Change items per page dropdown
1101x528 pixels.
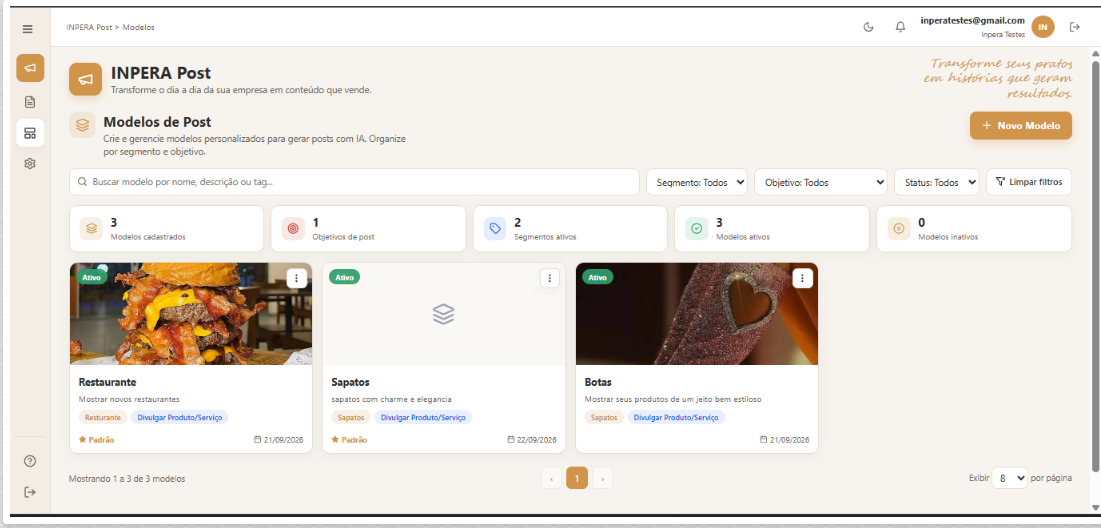click(x=1010, y=478)
